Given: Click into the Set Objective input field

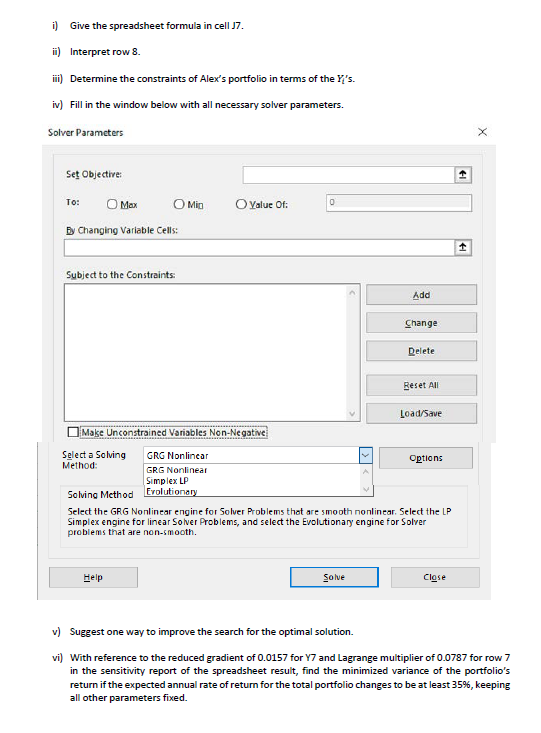Looking at the screenshot, I should click(x=348, y=175).
